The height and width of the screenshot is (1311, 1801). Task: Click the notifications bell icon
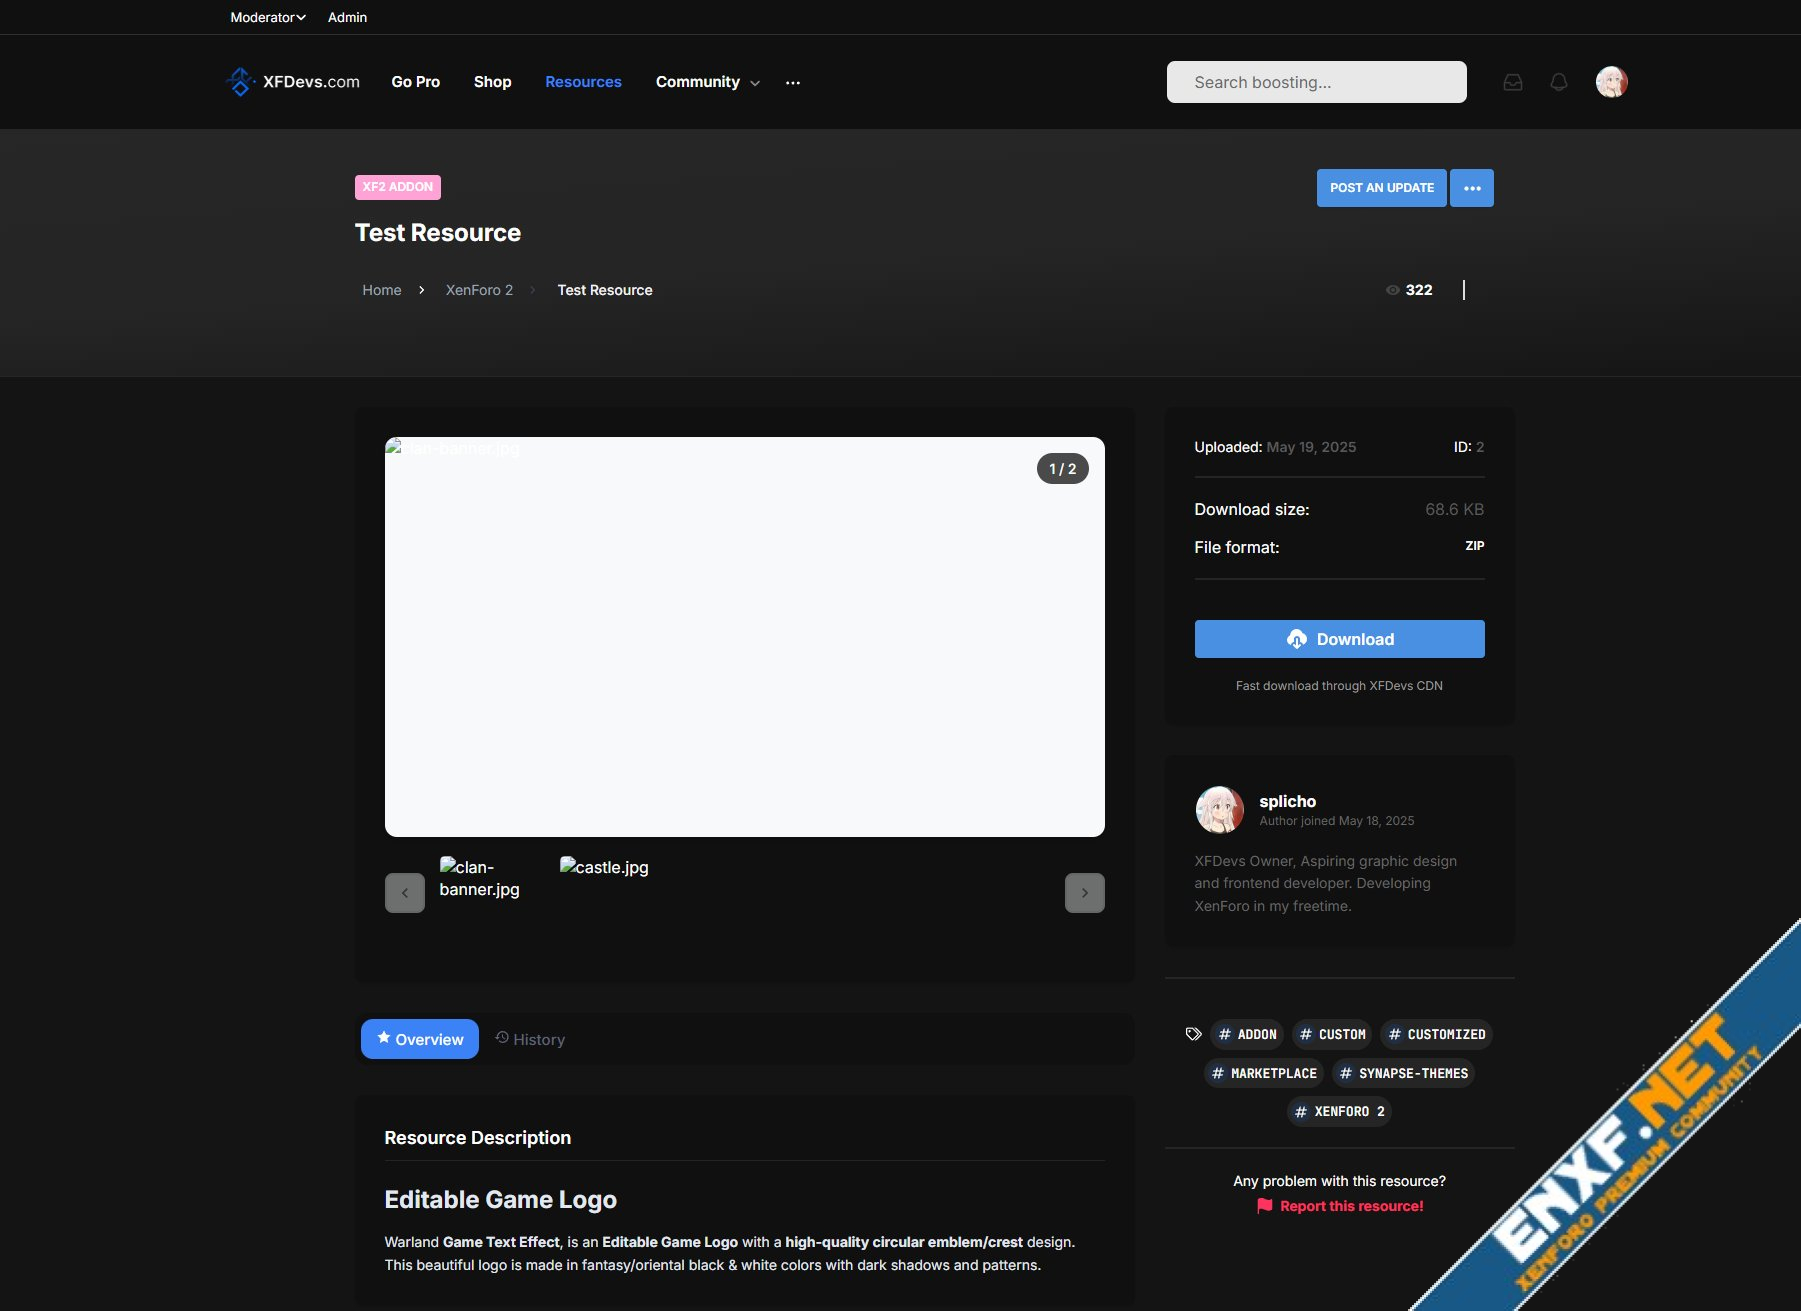point(1558,82)
